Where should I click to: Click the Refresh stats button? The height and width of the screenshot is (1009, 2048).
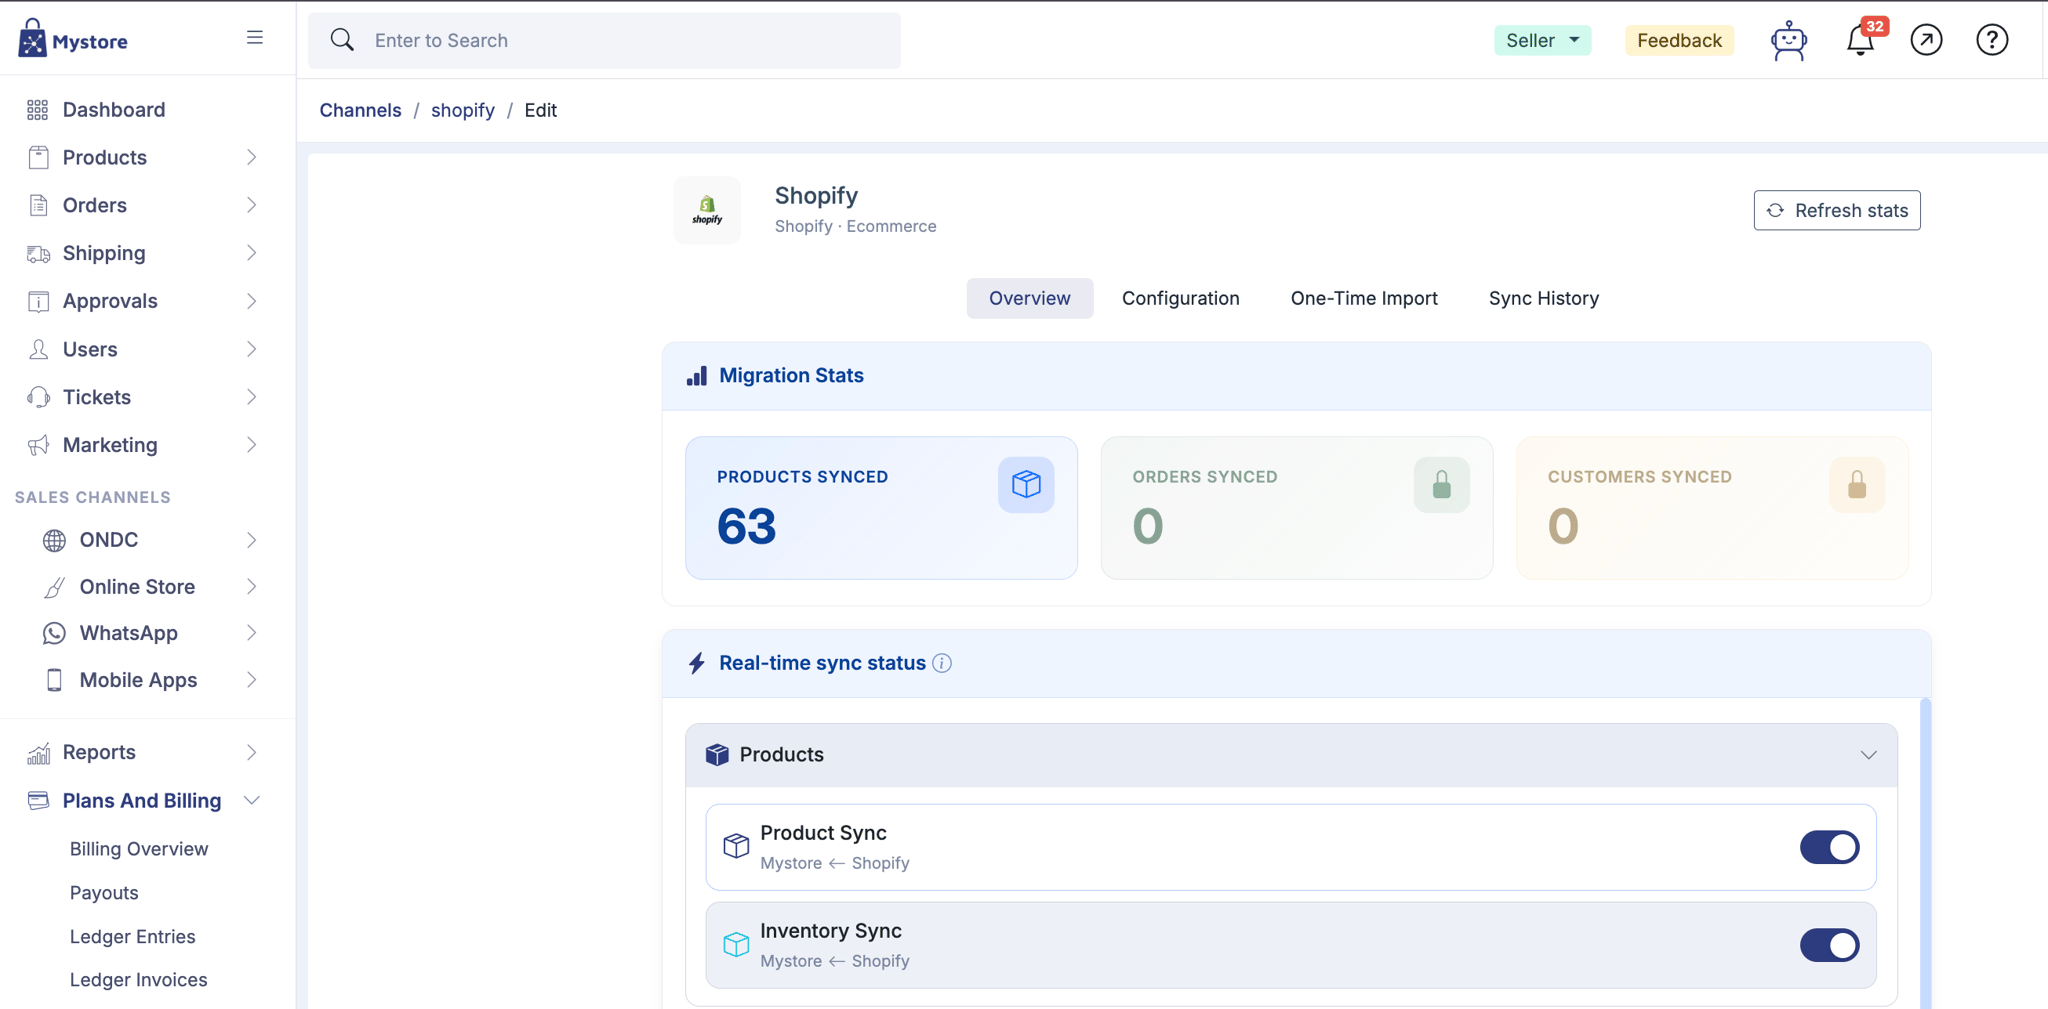(x=1837, y=210)
